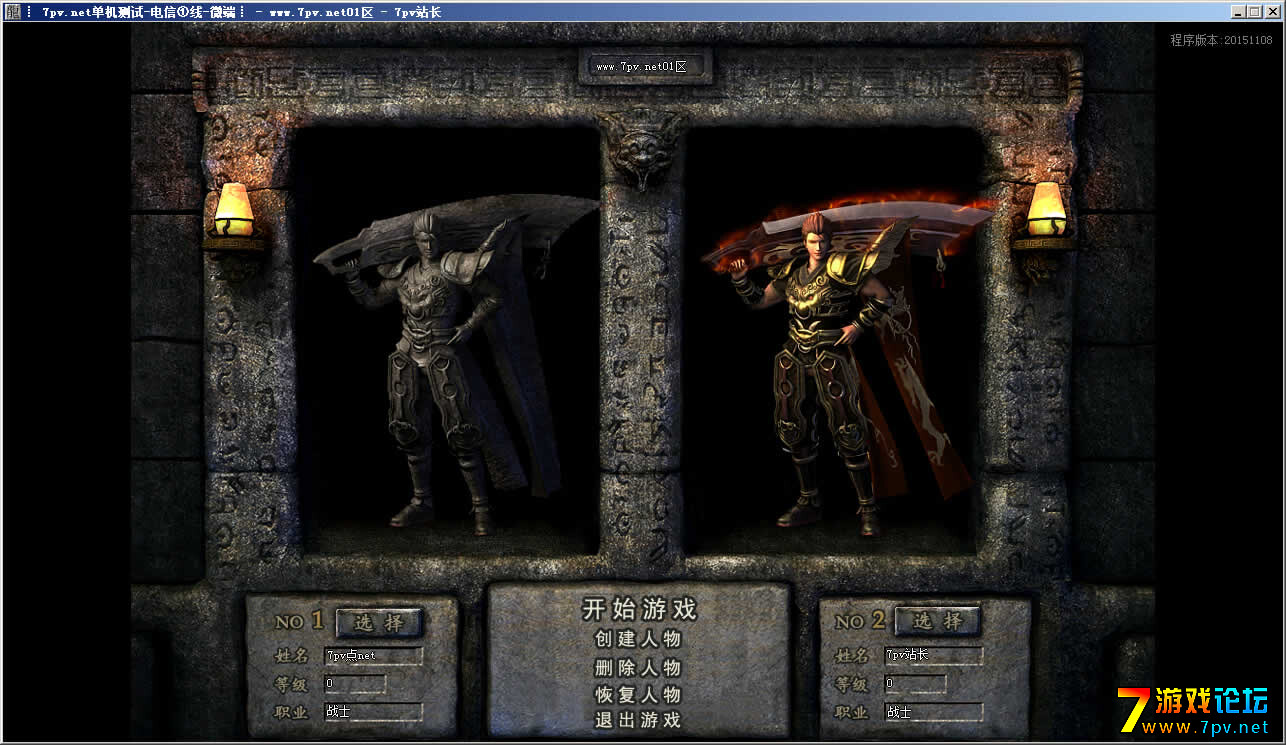Exit via 退出游戏 menu entry

[x=638, y=720]
